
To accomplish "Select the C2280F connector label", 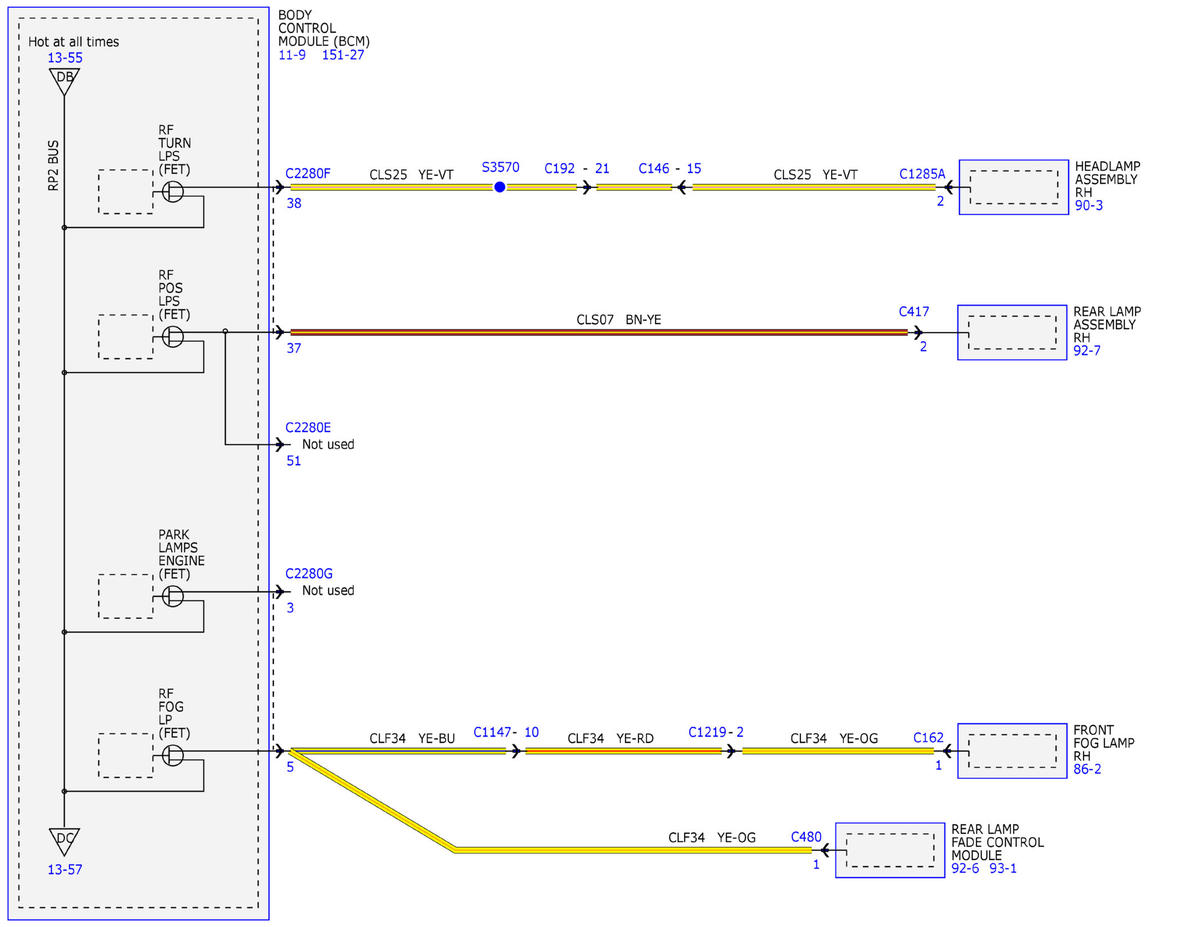I will click(308, 173).
